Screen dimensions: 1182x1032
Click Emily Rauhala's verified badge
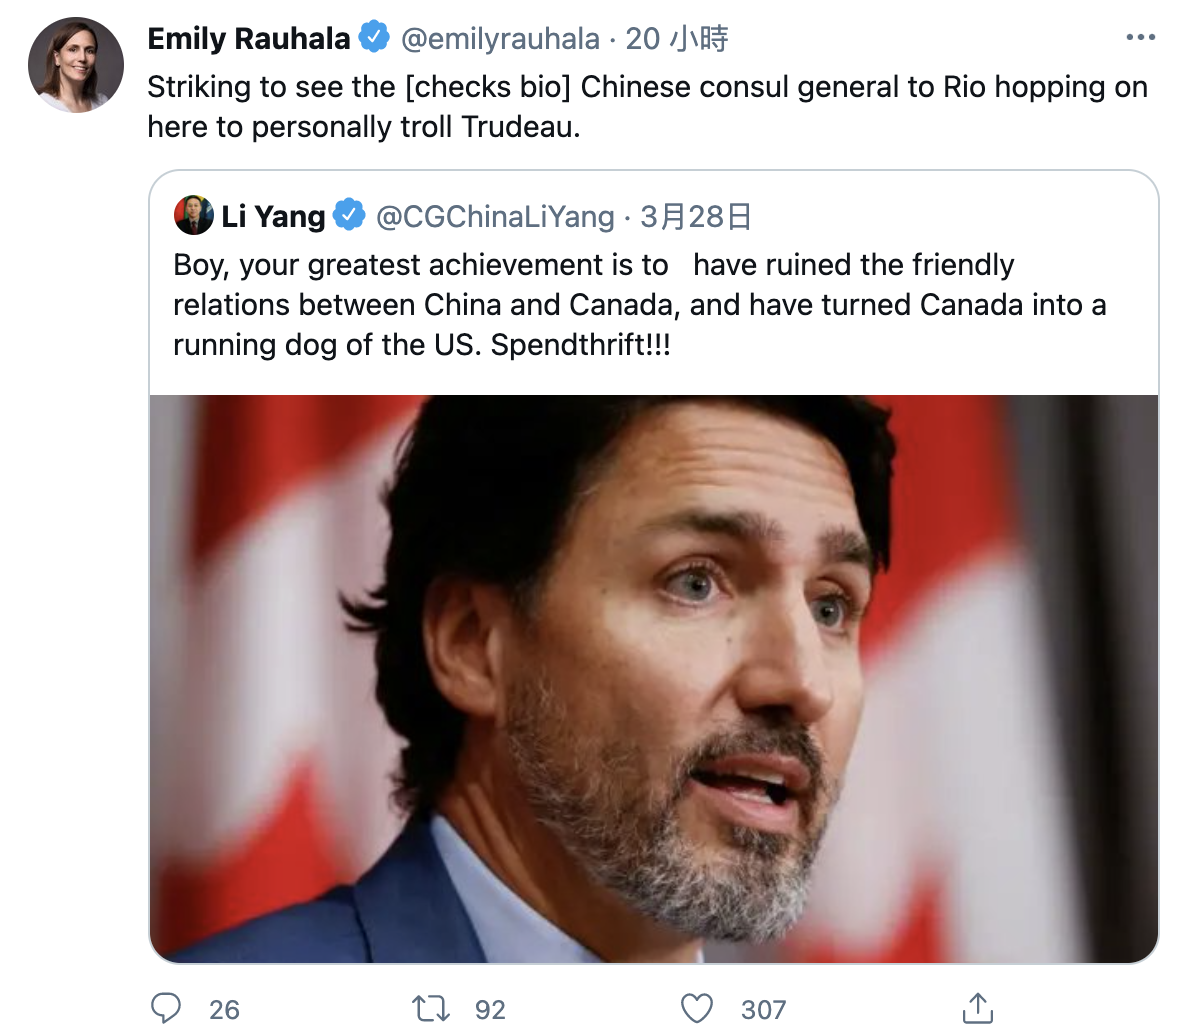pos(374,38)
